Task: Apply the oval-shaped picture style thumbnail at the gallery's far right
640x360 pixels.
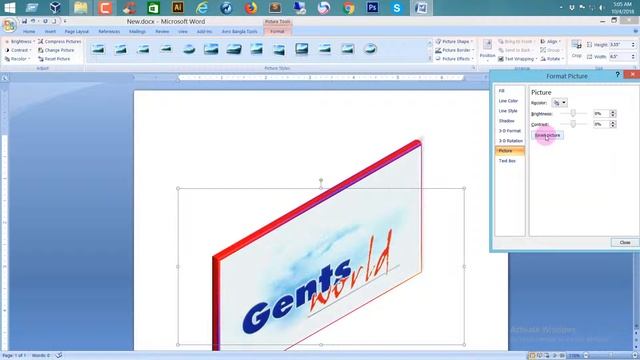Action: click(x=370, y=49)
